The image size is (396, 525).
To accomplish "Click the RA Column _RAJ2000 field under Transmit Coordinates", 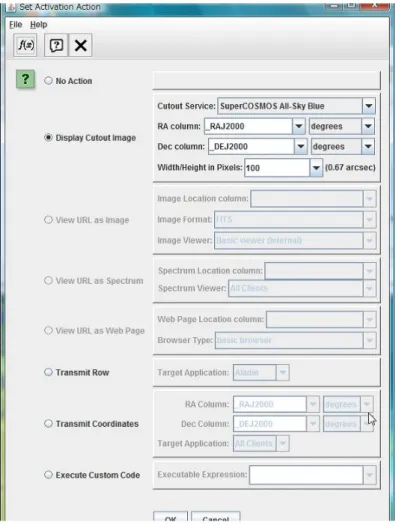I will tap(270, 404).
